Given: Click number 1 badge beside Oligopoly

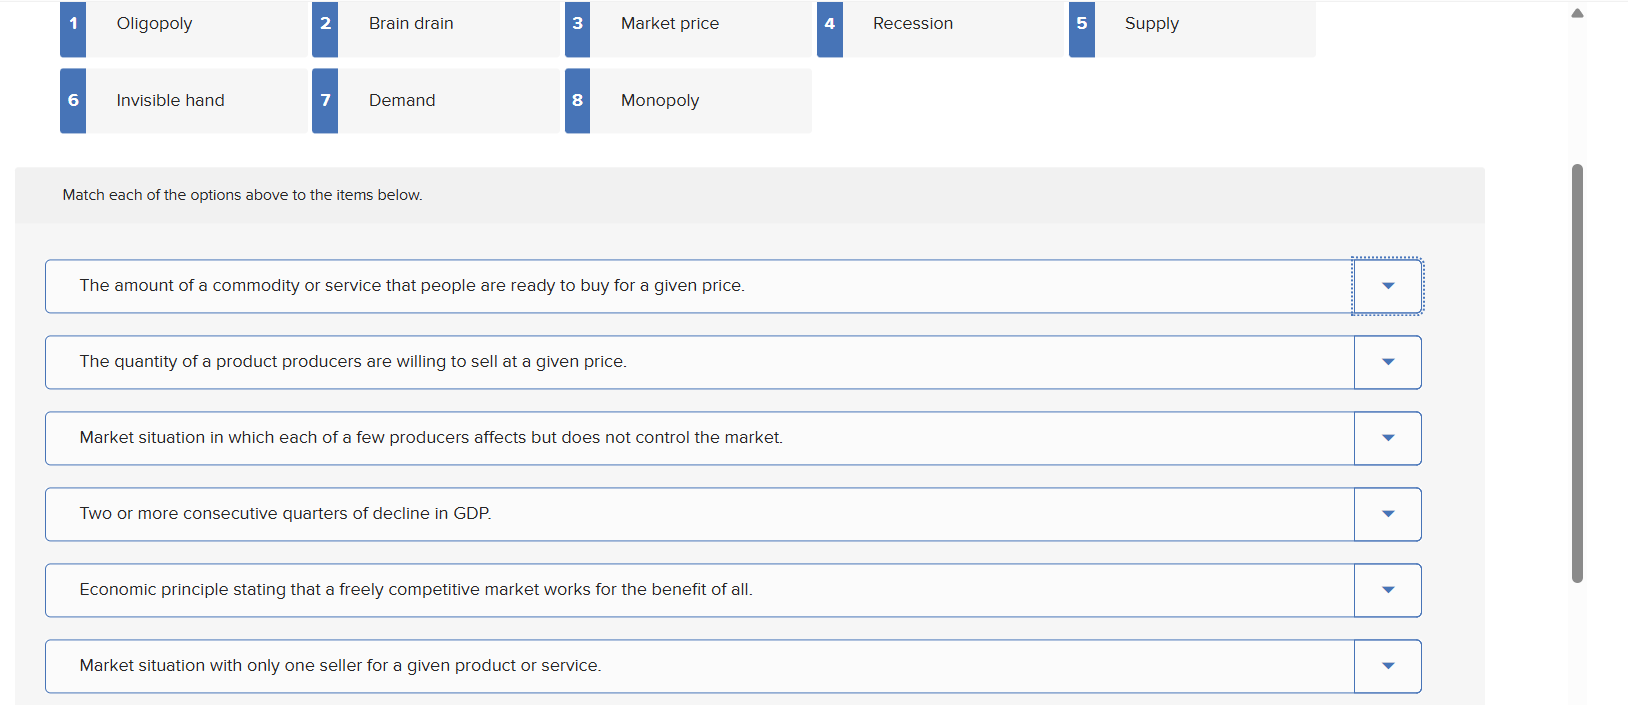Looking at the screenshot, I should (x=73, y=25).
